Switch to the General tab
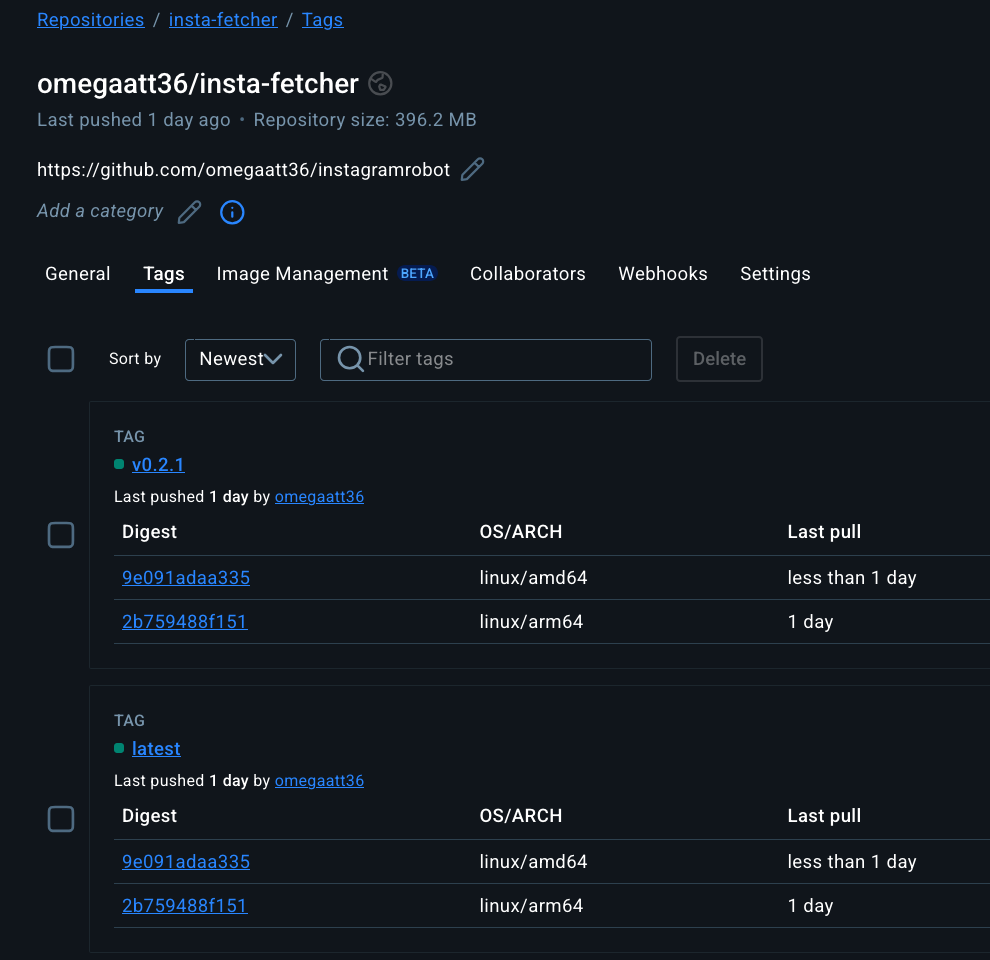Image resolution: width=990 pixels, height=960 pixels. (x=78, y=273)
